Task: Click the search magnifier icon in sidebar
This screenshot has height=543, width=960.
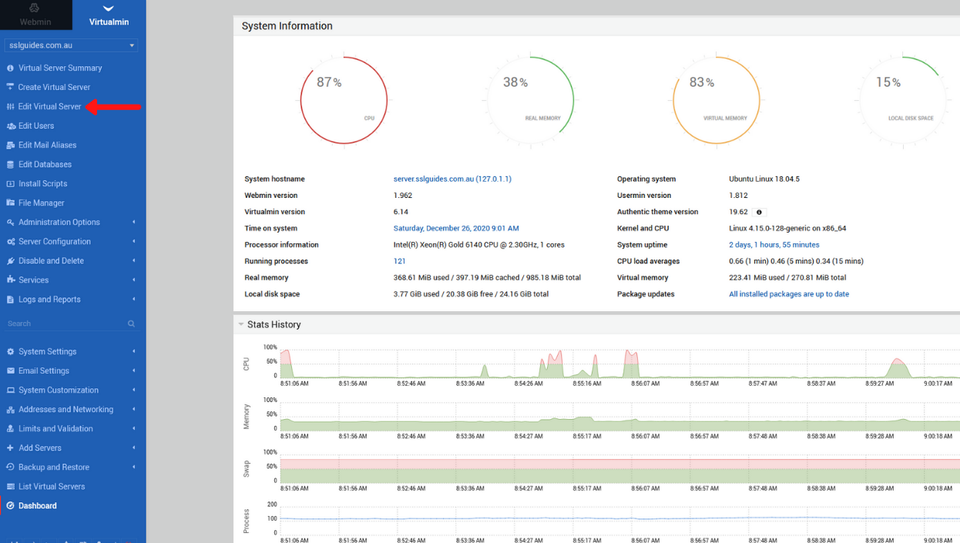Action: click(131, 324)
